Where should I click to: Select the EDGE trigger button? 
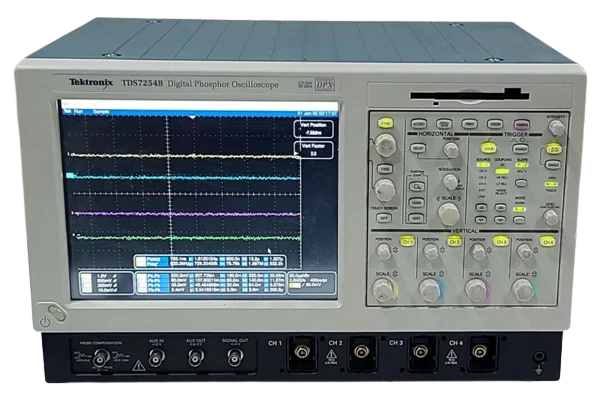(x=488, y=148)
